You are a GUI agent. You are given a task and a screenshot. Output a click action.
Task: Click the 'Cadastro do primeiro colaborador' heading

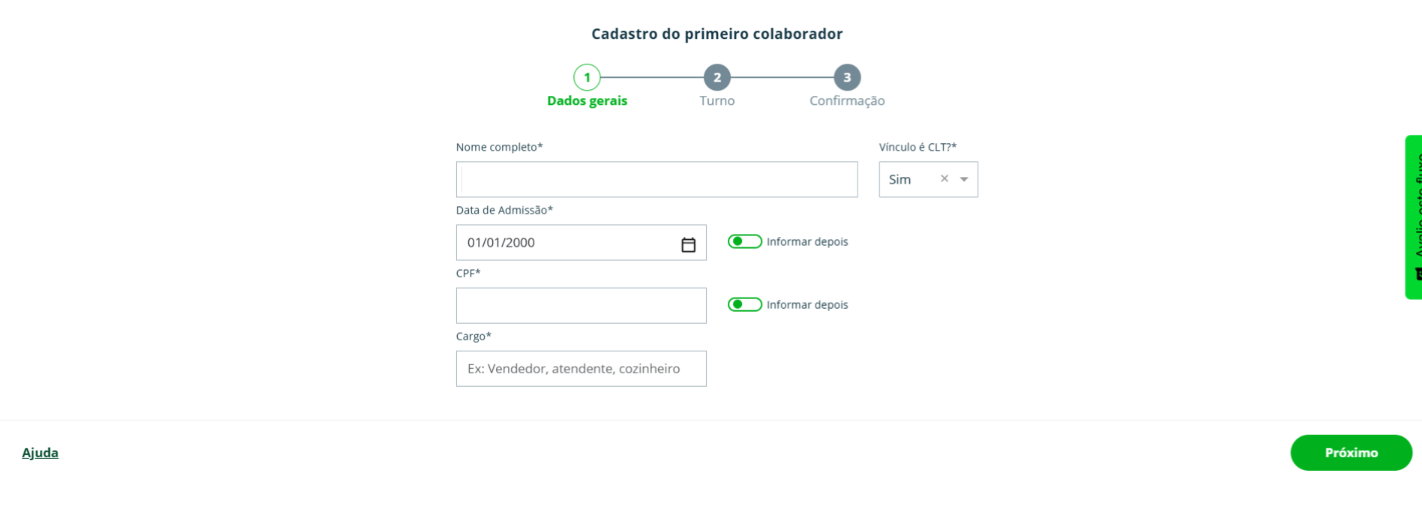click(x=717, y=34)
